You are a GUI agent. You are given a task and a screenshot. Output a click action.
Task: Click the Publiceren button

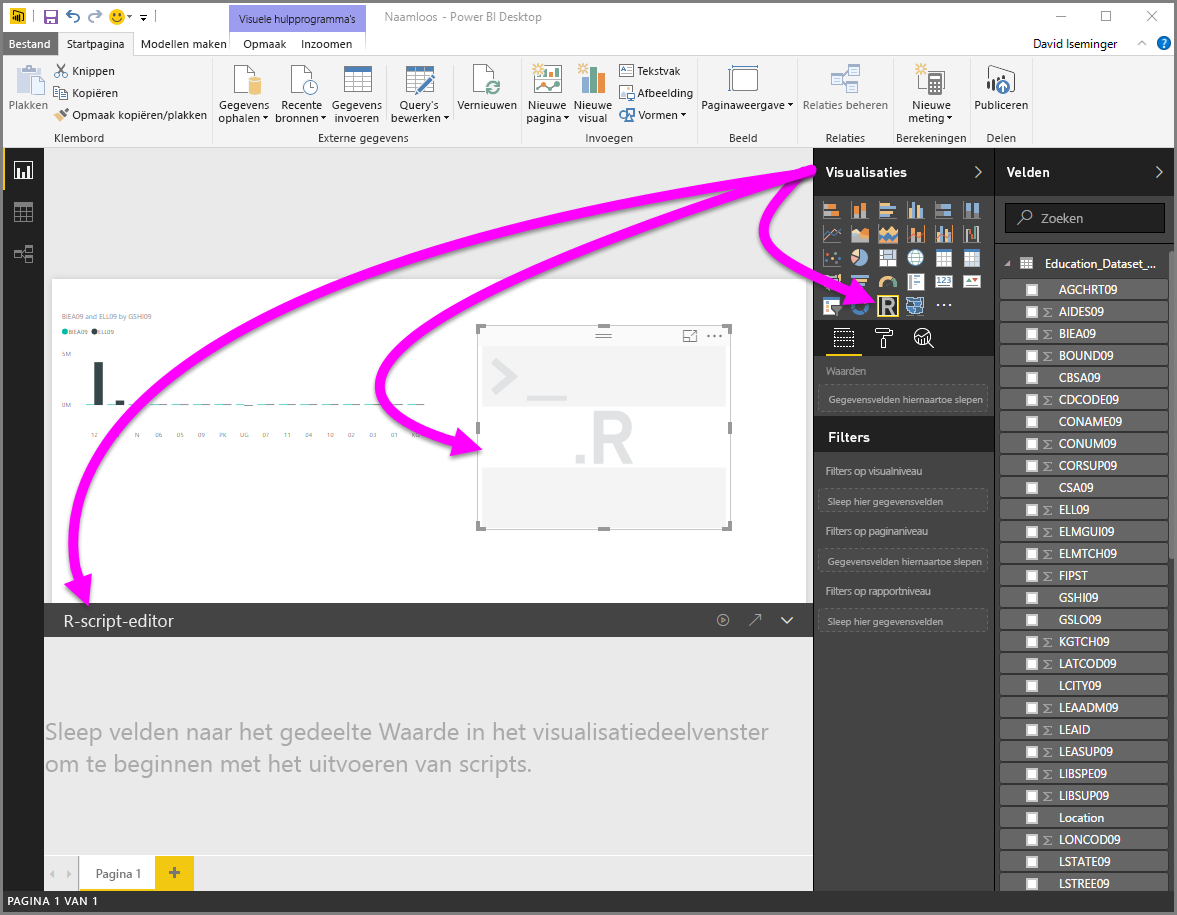tap(1001, 95)
